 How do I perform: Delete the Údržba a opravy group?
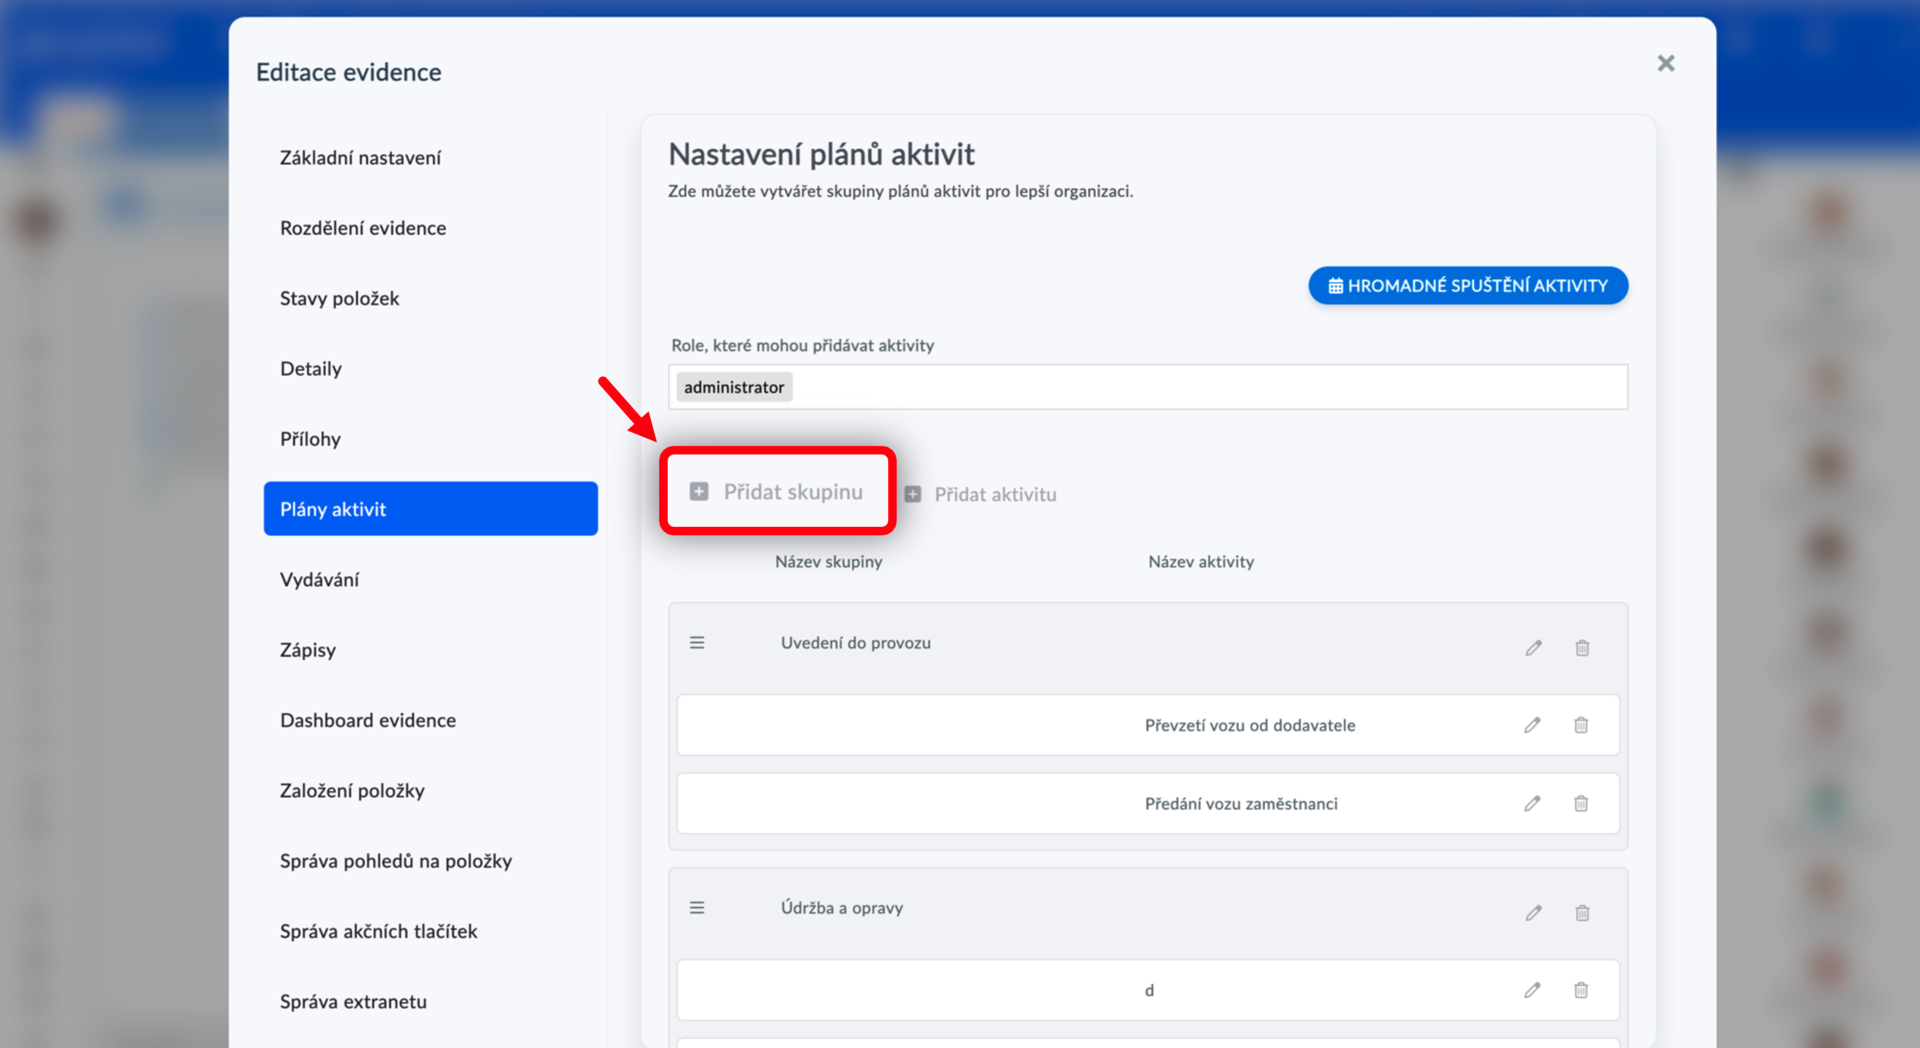1582,913
